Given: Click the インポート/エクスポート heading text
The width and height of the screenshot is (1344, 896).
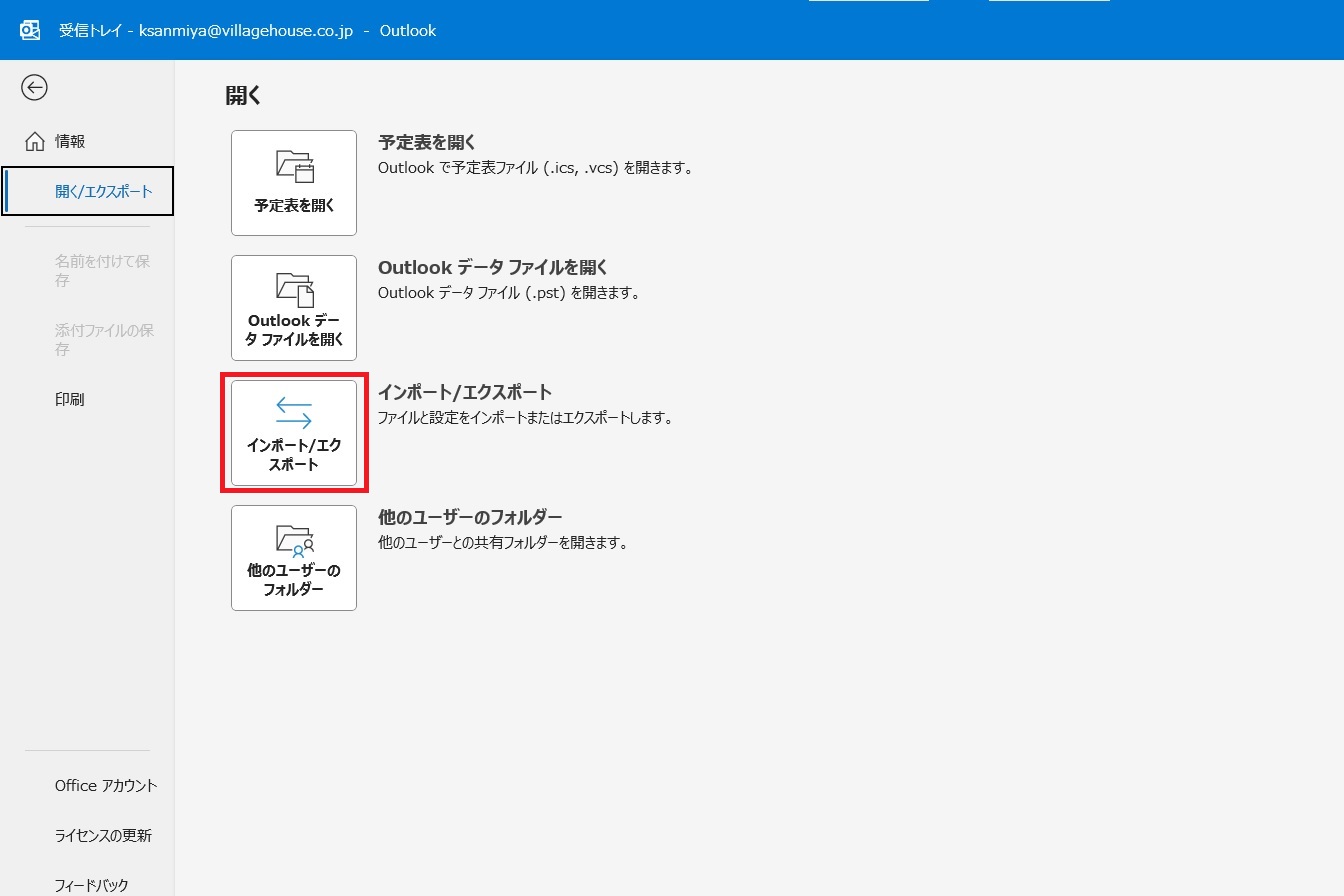Looking at the screenshot, I should click(465, 393).
